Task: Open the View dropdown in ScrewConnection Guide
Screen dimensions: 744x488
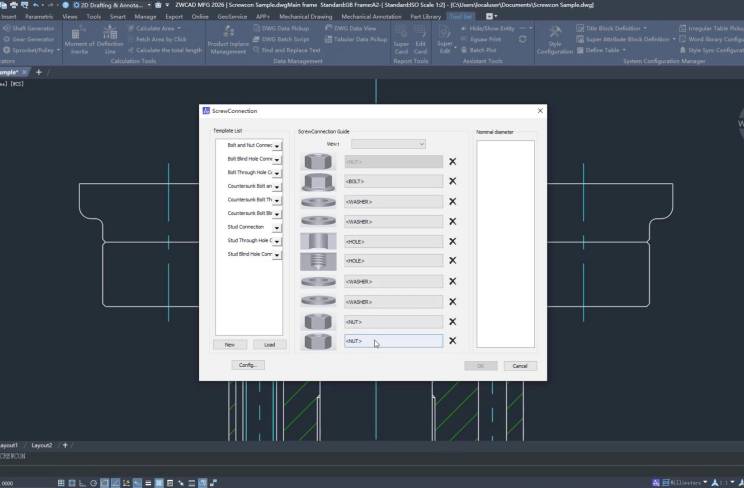Action: (388, 144)
